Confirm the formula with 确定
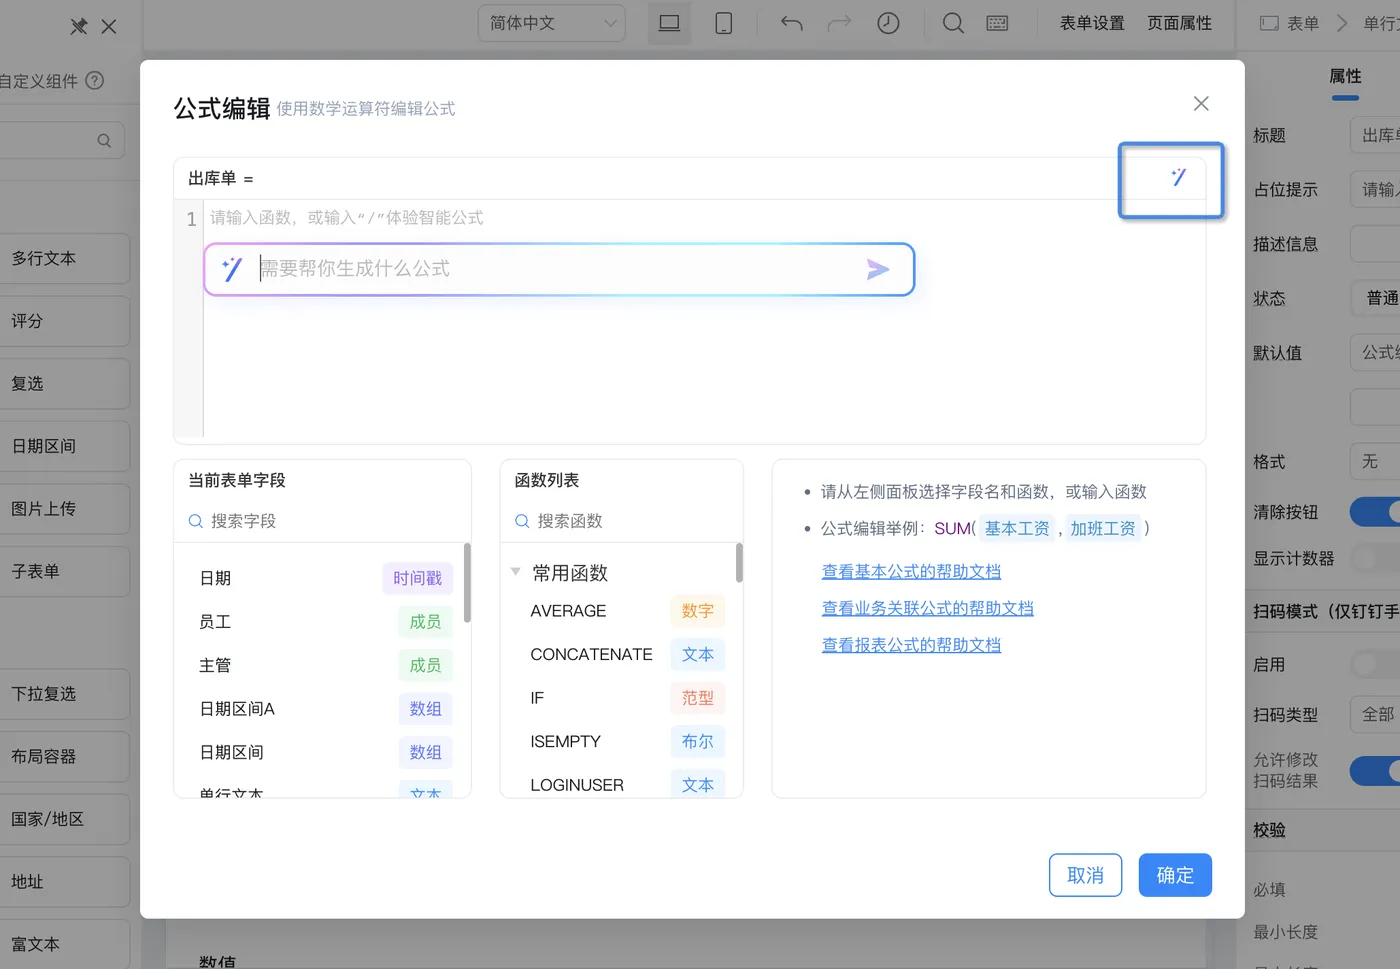Image resolution: width=1400 pixels, height=969 pixels. pyautogui.click(x=1175, y=875)
